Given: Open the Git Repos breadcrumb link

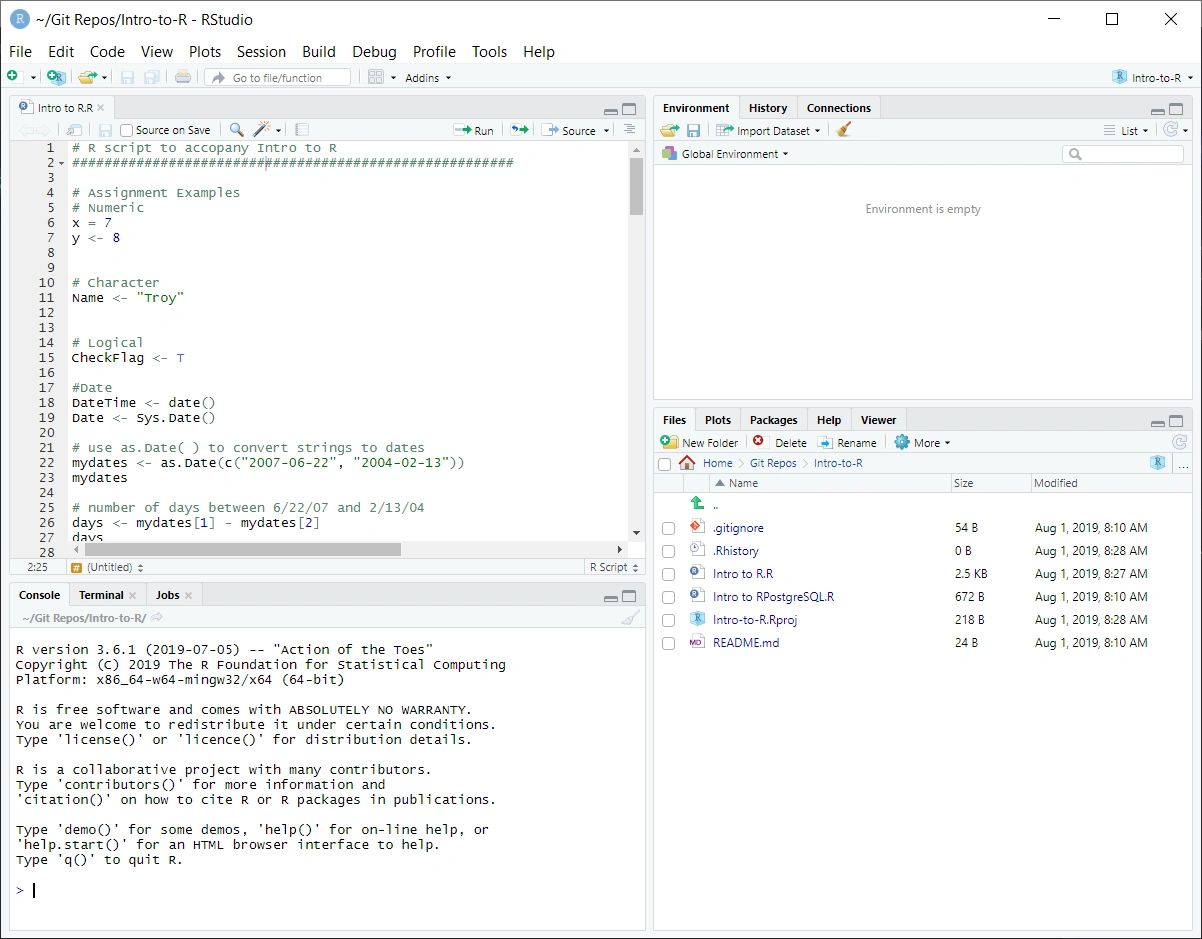Looking at the screenshot, I should coord(772,463).
